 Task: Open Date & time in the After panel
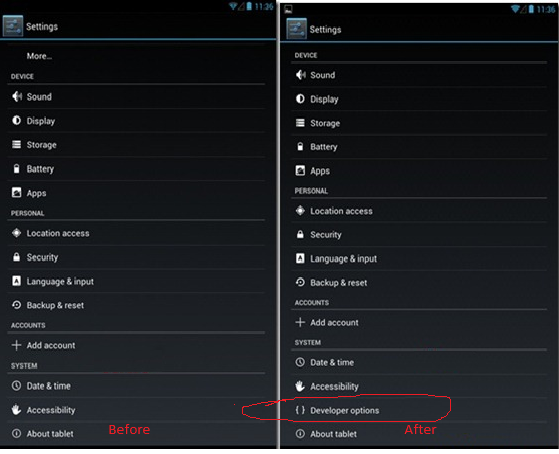tap(419, 362)
